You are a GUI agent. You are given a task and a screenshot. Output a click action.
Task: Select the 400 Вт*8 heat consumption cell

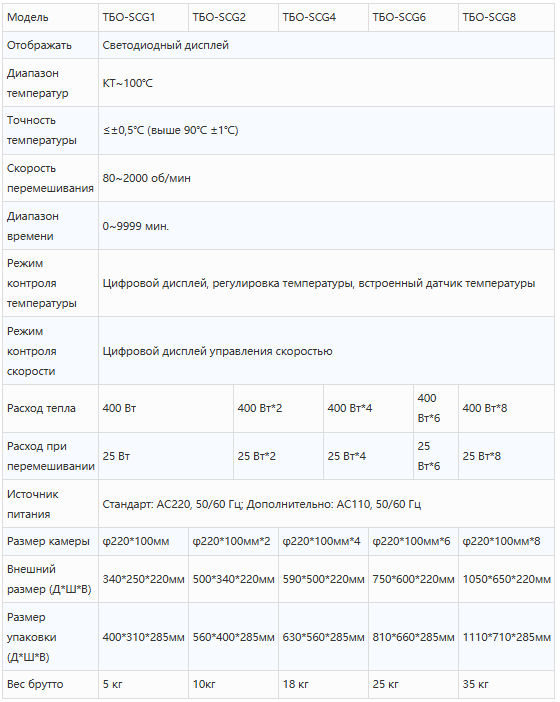pos(506,408)
